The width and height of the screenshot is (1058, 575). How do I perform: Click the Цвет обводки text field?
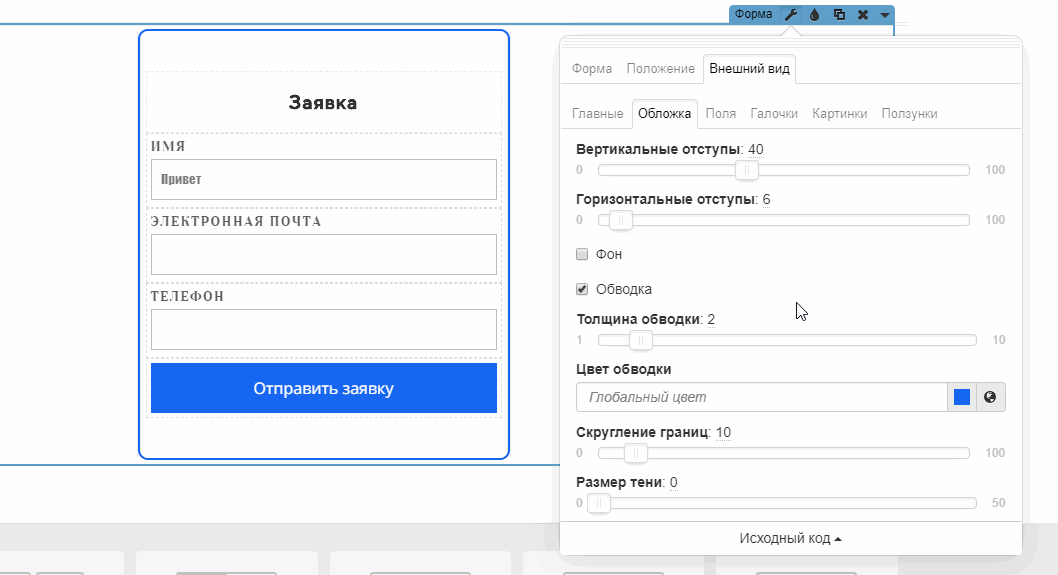[761, 397]
